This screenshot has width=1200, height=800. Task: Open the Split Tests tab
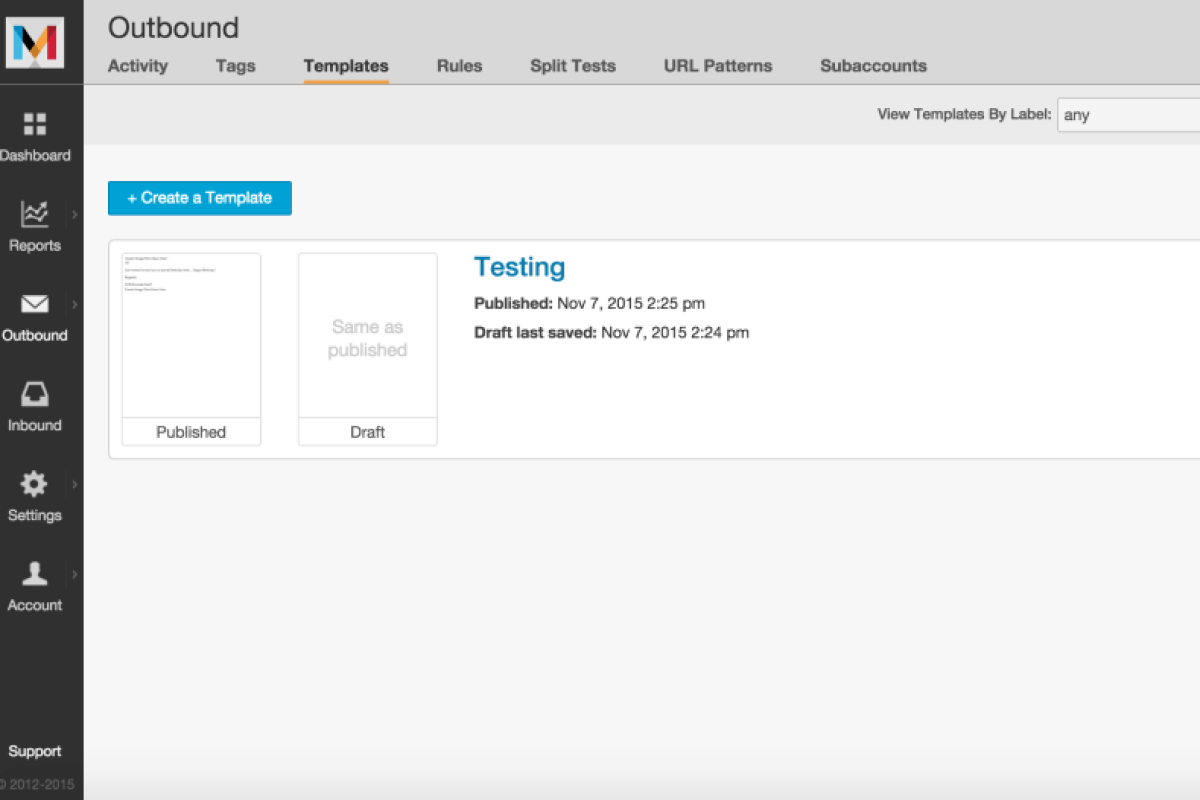point(572,66)
